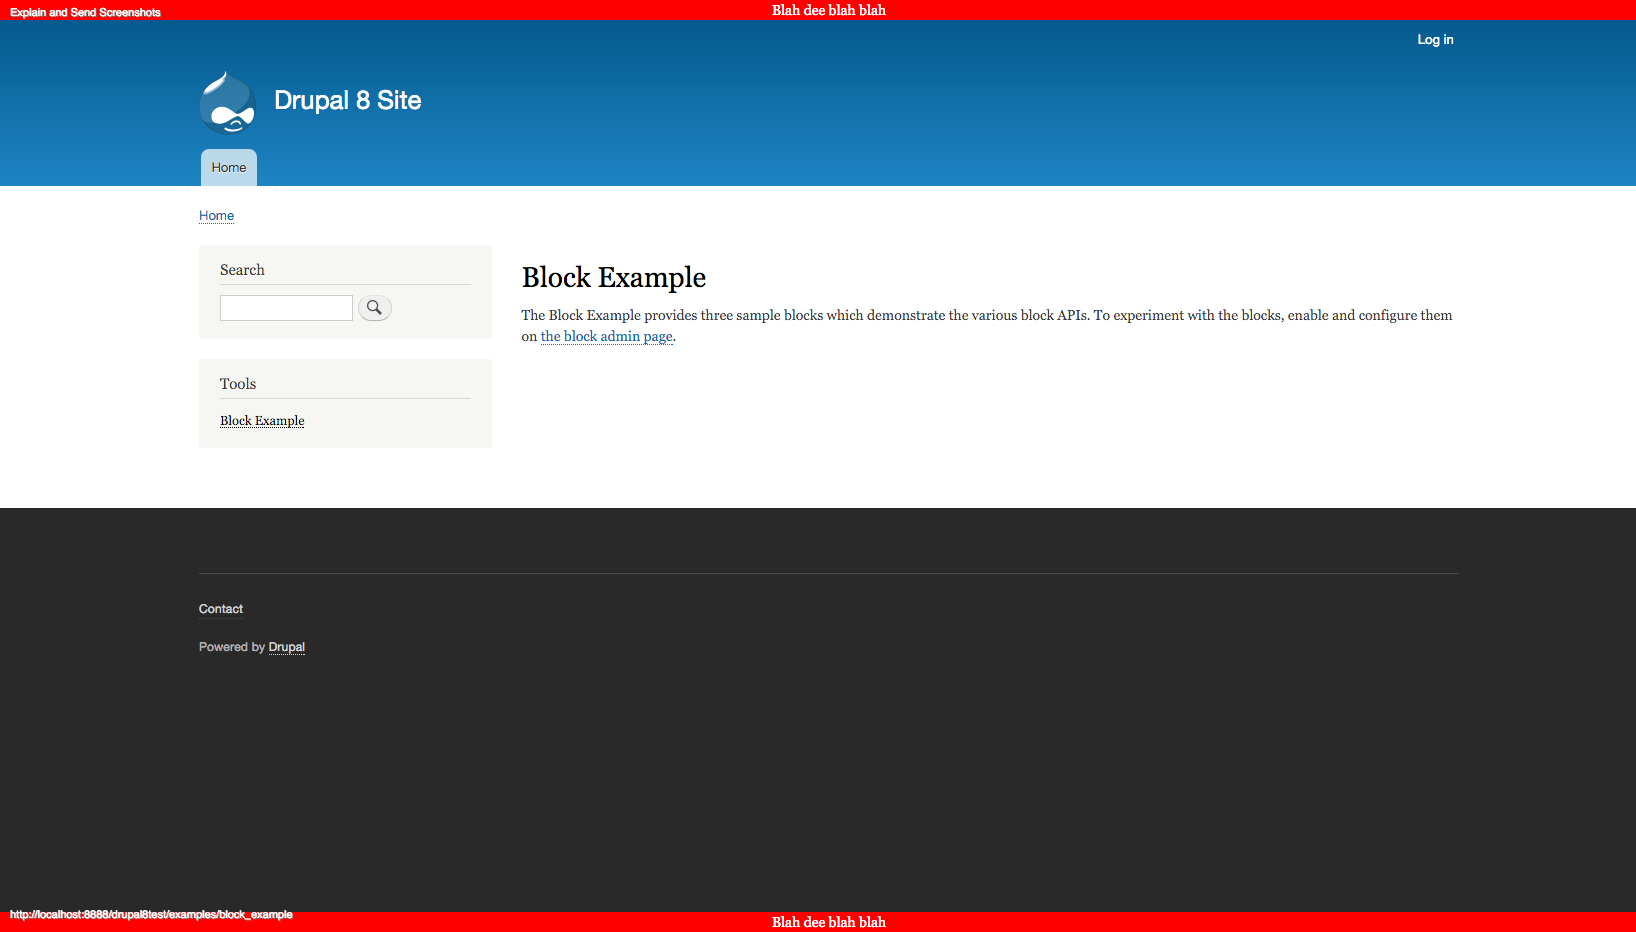Click the Tools block heading
Screen dimensions: 1636x932
[x=238, y=384]
